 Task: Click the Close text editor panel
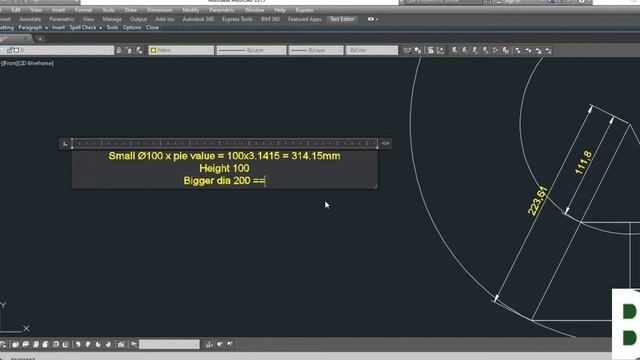pyautogui.click(x=152, y=28)
